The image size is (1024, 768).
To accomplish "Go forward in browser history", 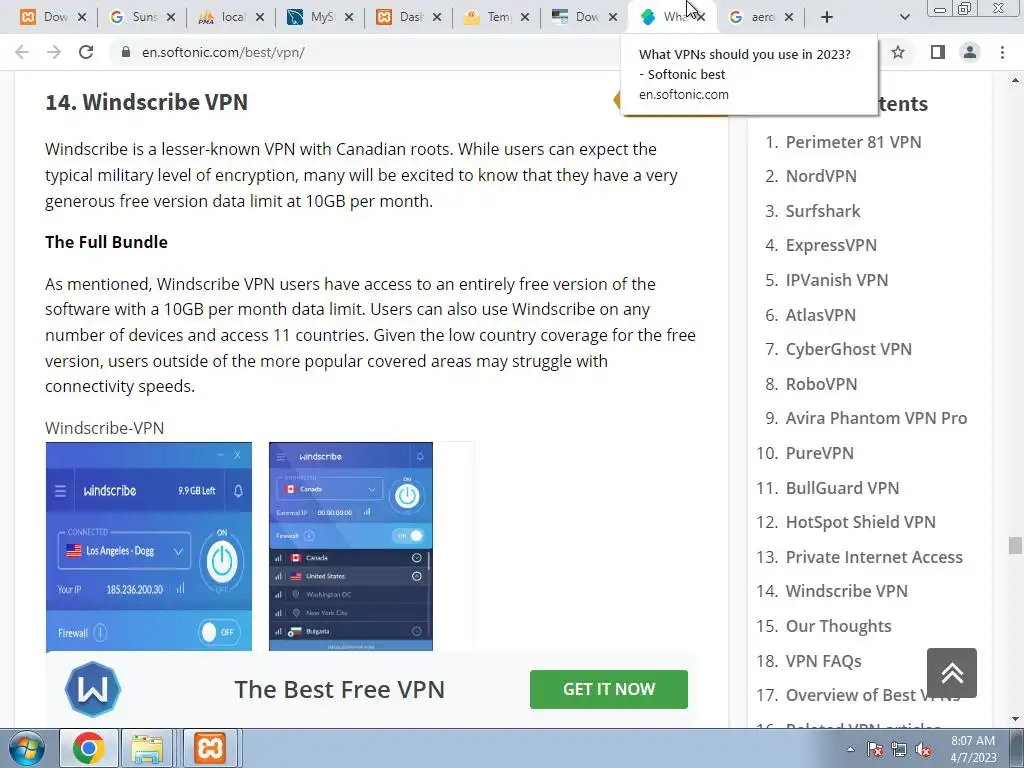I will [54, 52].
